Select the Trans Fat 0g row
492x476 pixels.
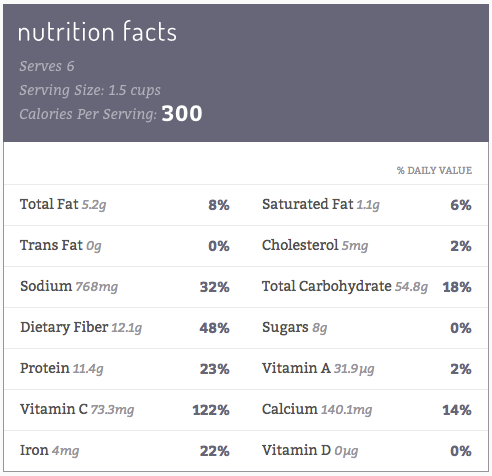(125, 246)
